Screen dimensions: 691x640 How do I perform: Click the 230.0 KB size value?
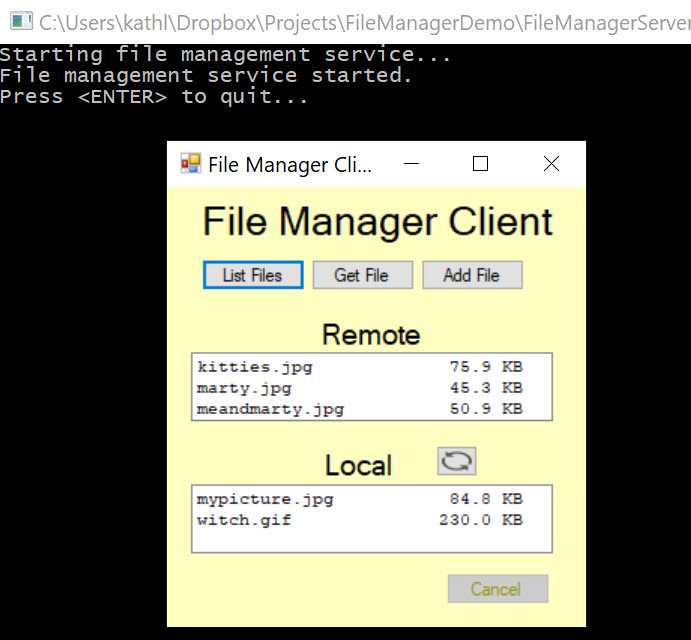tap(481, 520)
